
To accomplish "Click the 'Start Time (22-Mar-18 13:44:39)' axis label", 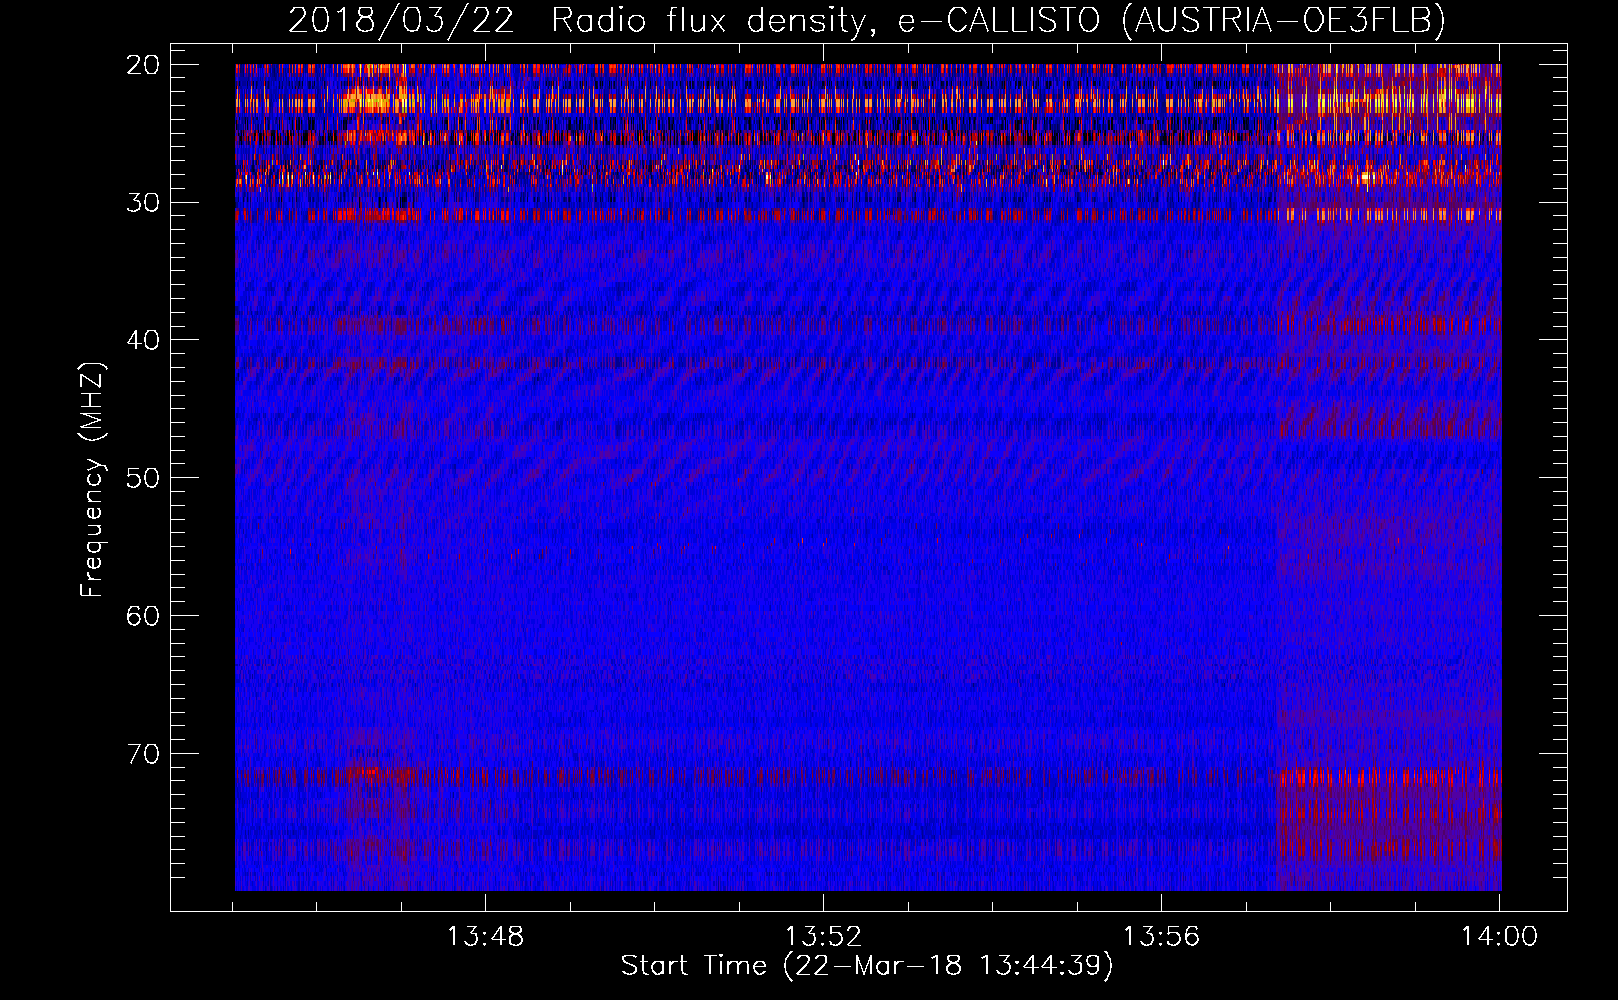I will 867,966.
